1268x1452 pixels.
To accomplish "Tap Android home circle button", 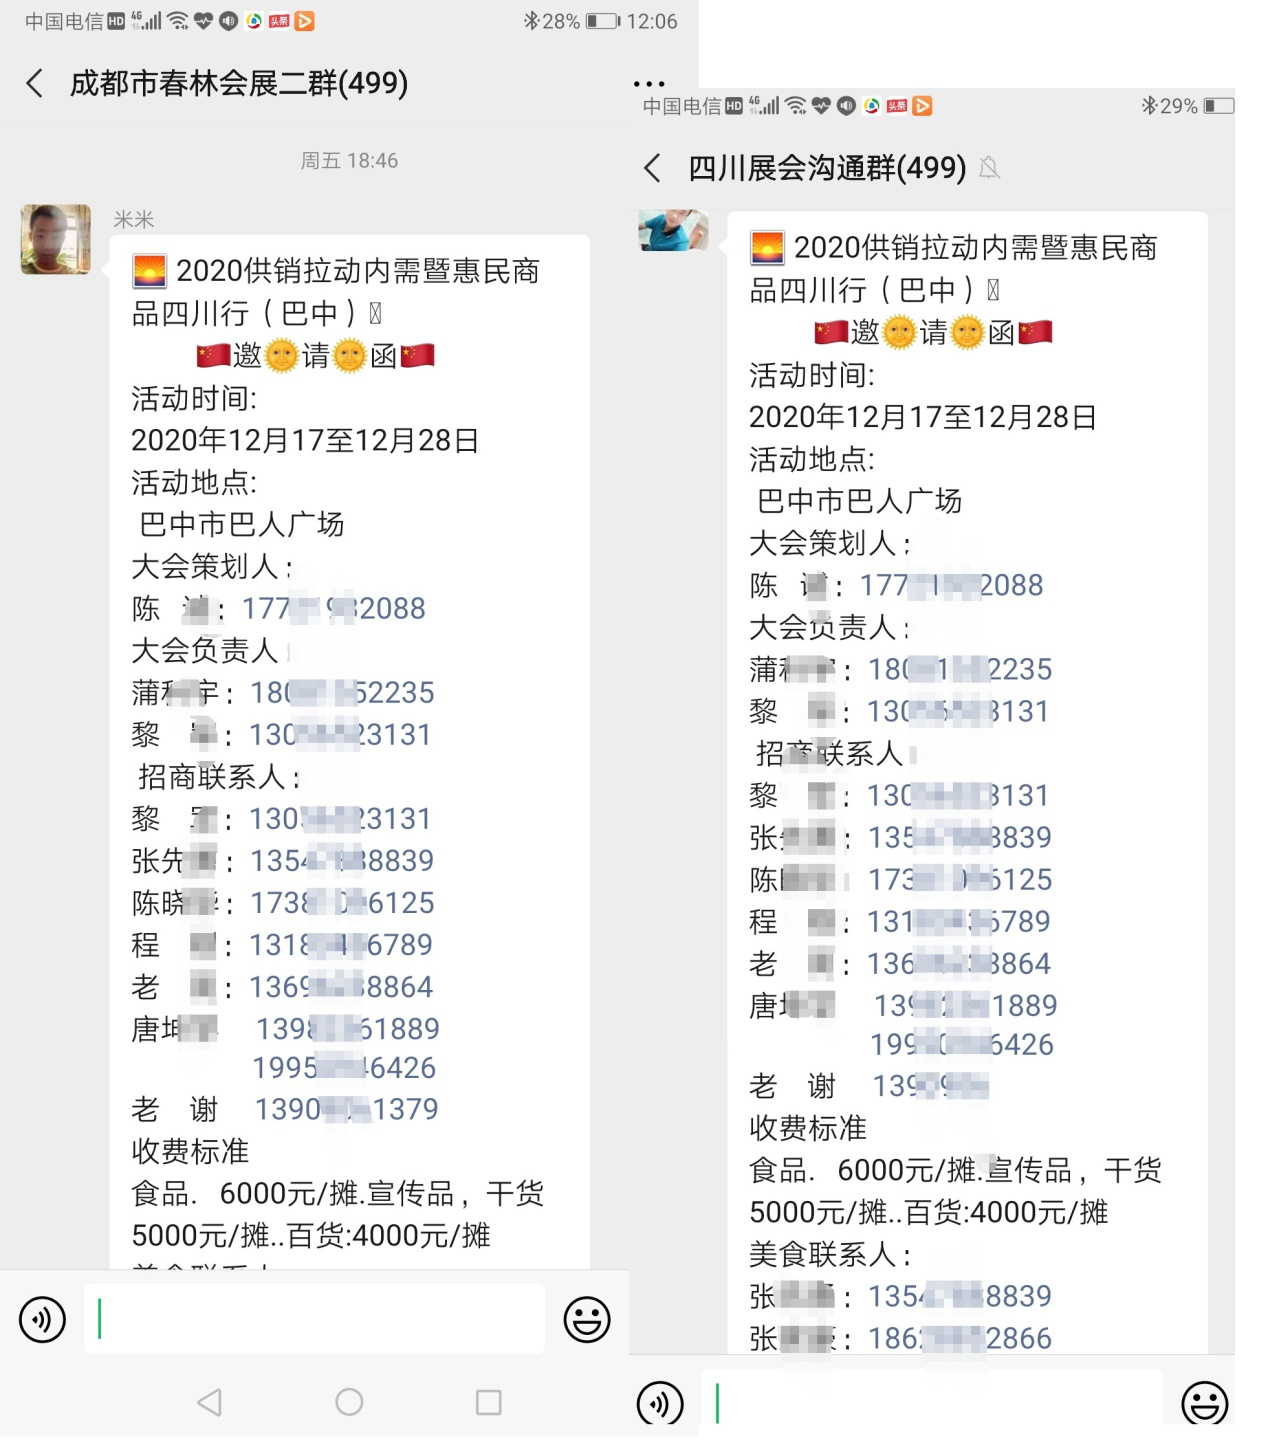I will pyautogui.click(x=349, y=1402).
